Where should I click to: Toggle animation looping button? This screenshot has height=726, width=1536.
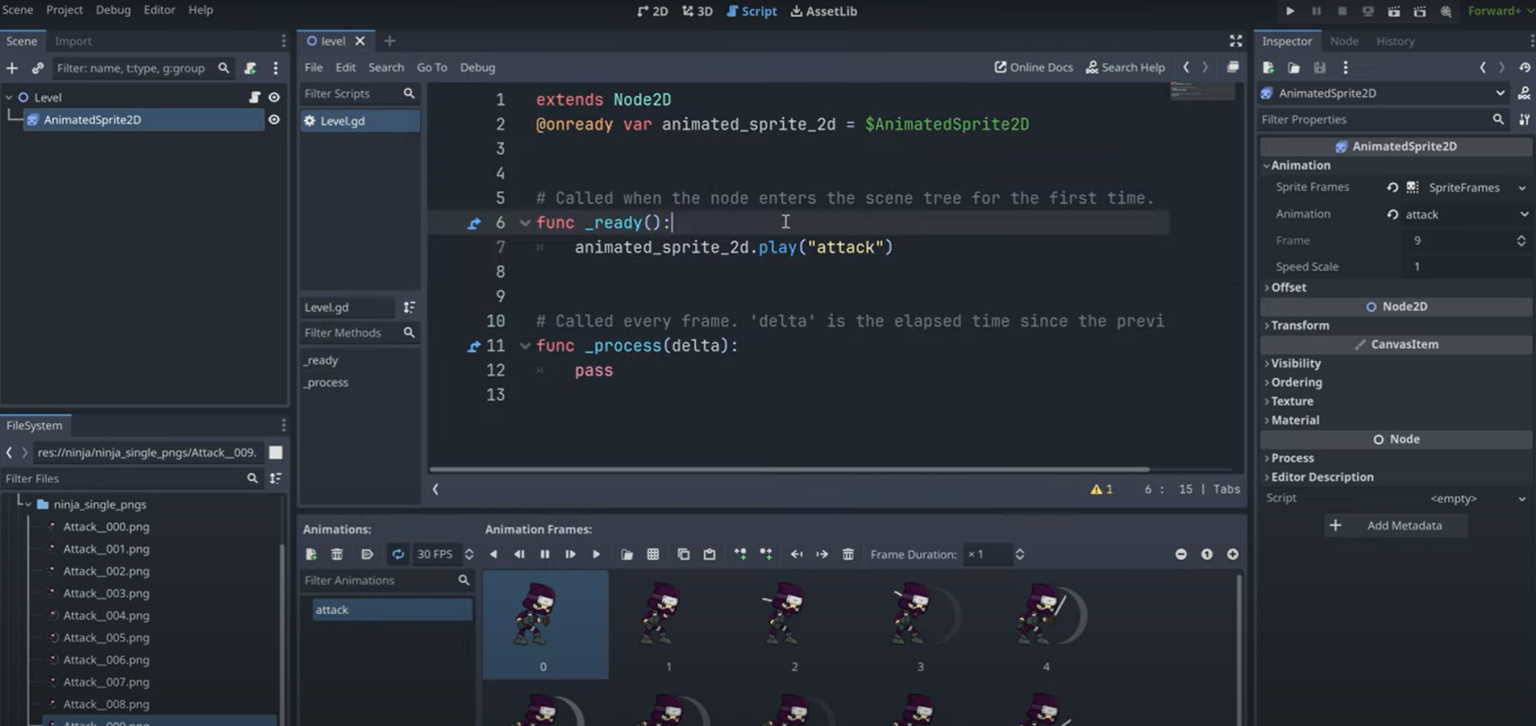point(398,554)
